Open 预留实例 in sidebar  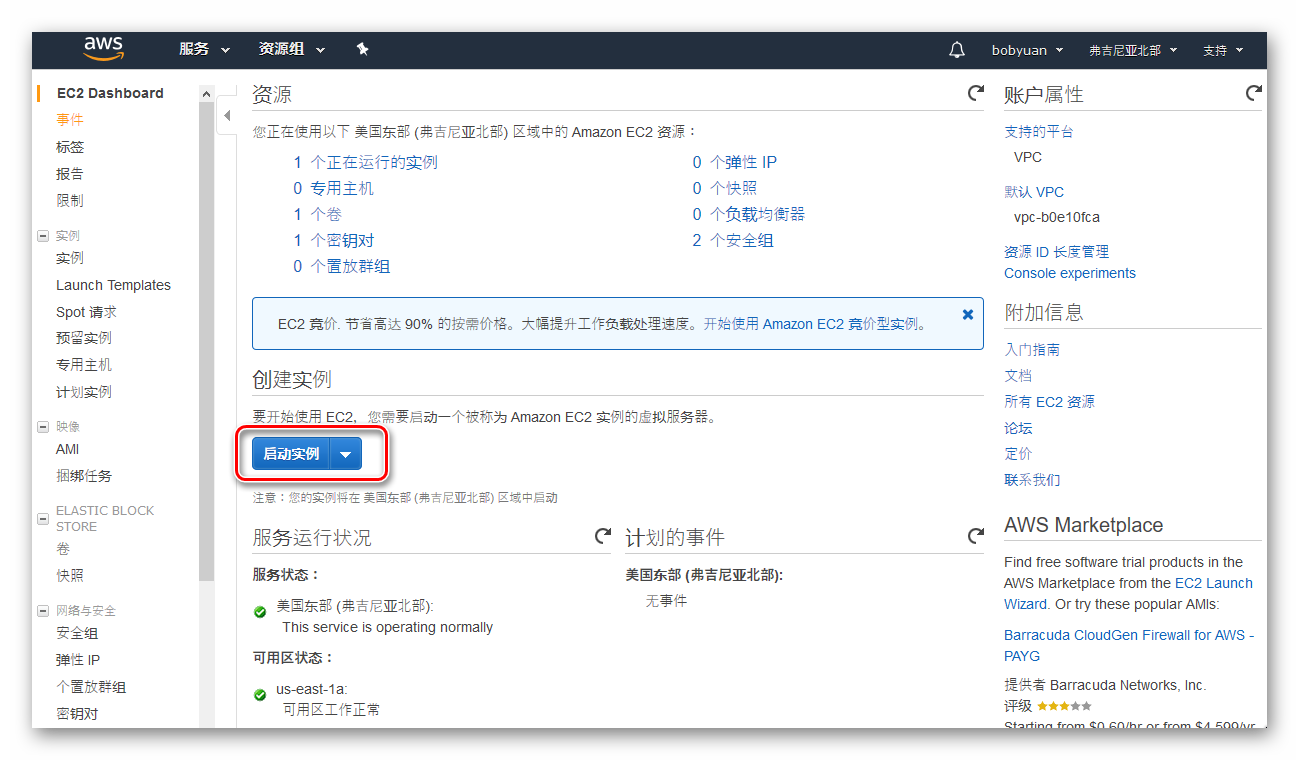pos(84,338)
